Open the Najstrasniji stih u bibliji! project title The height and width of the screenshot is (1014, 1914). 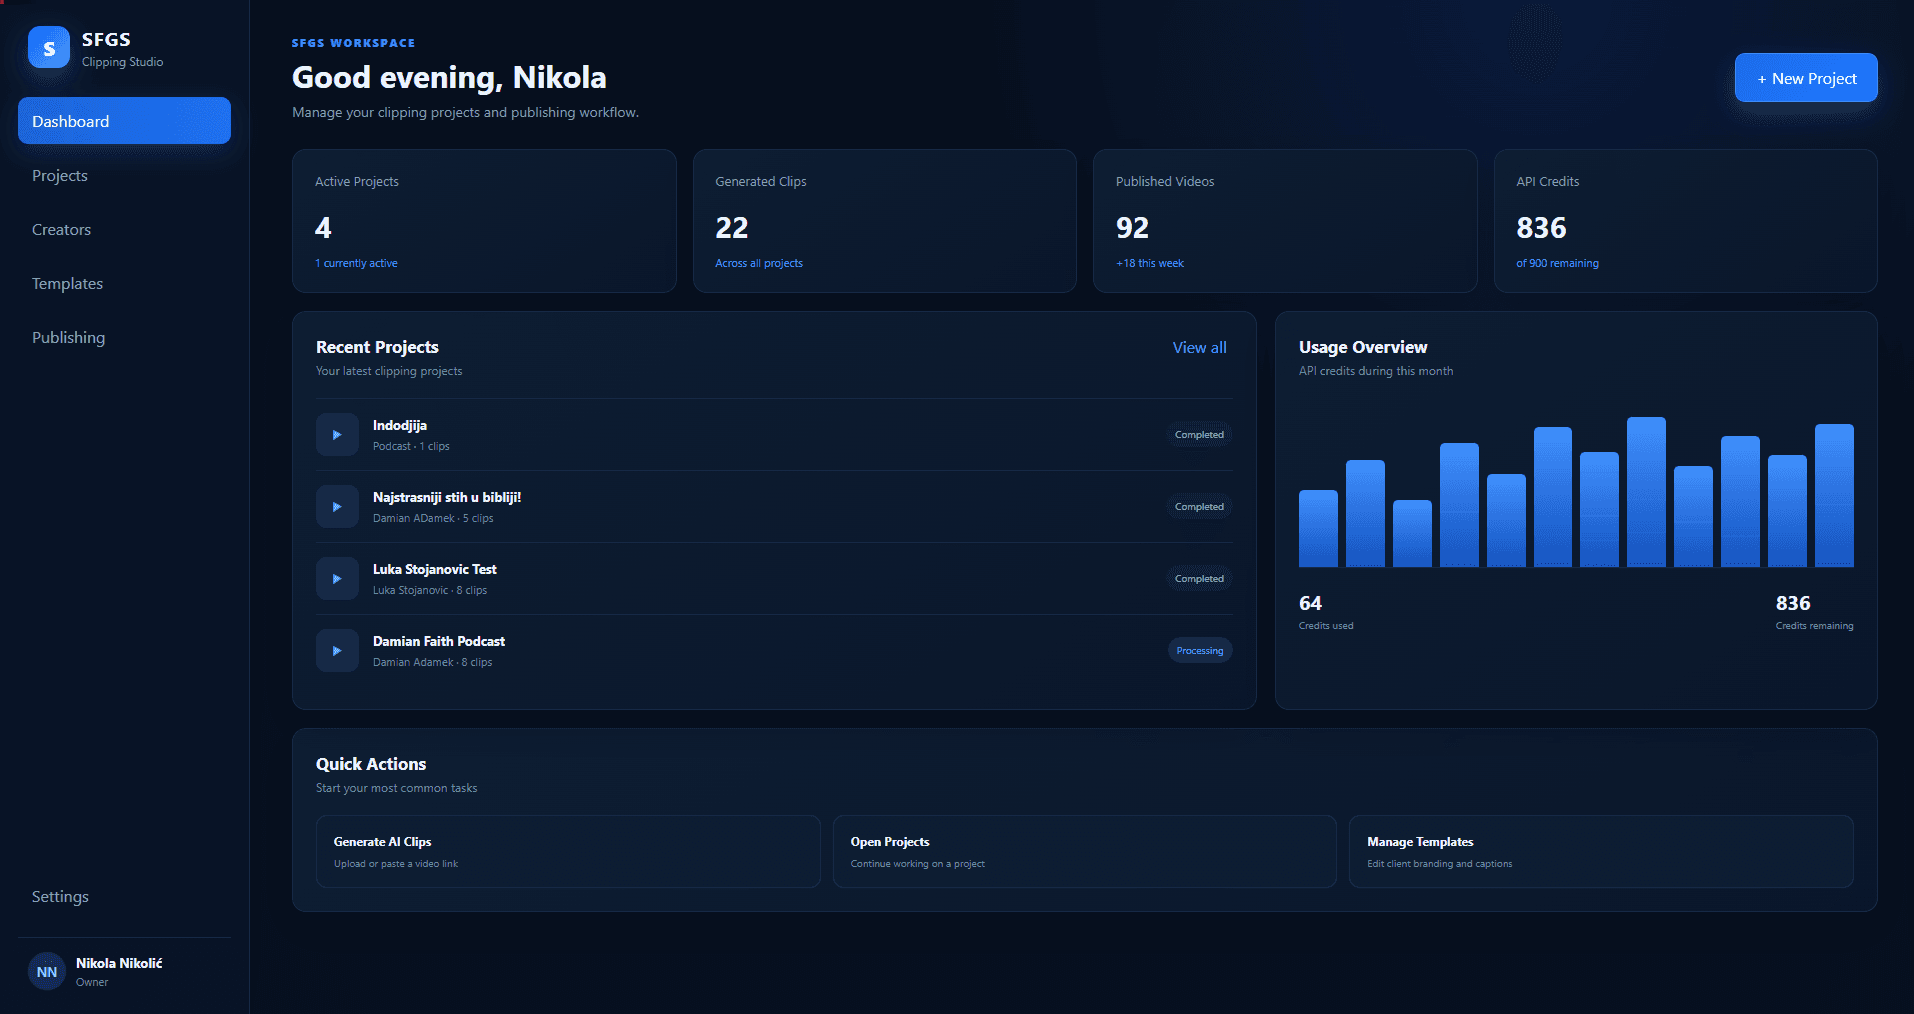[447, 497]
